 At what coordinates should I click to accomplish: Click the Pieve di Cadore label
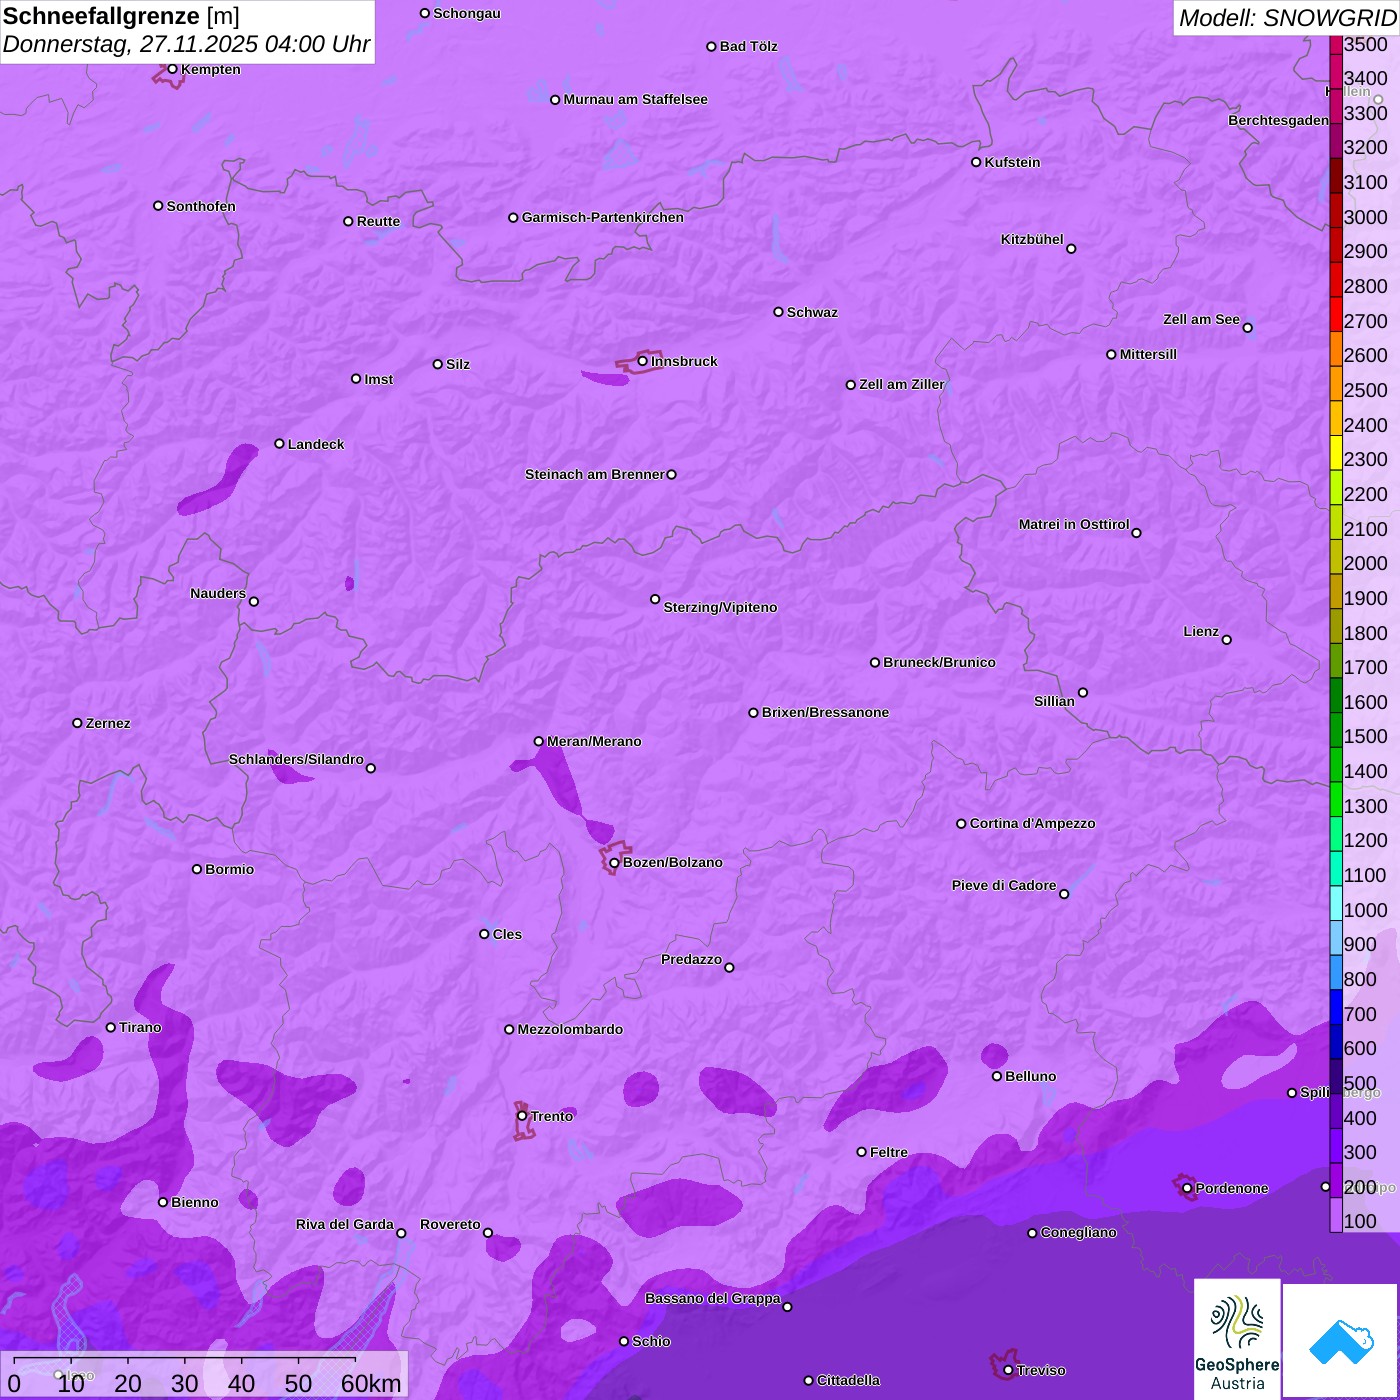(1004, 885)
